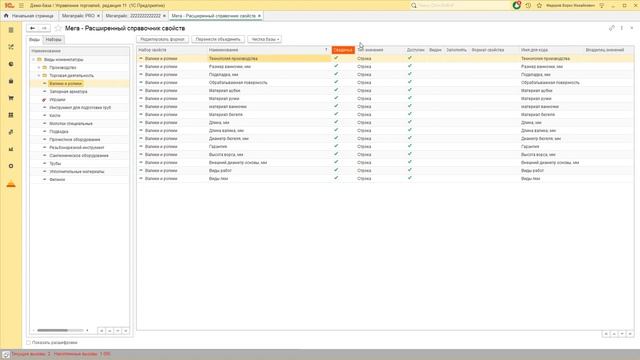640x360 pixels.
Task: Toggle the Создано checkmark in the Гарантия row
Action: (x=336, y=146)
